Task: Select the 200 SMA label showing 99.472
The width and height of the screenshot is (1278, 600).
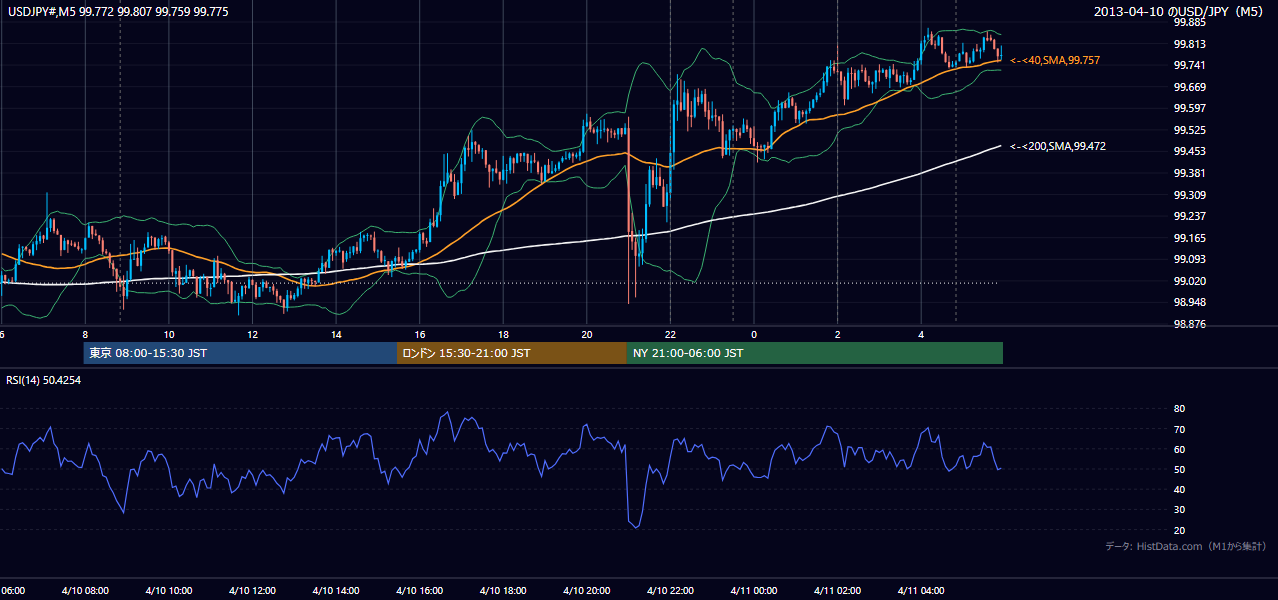Action: [x=1058, y=147]
